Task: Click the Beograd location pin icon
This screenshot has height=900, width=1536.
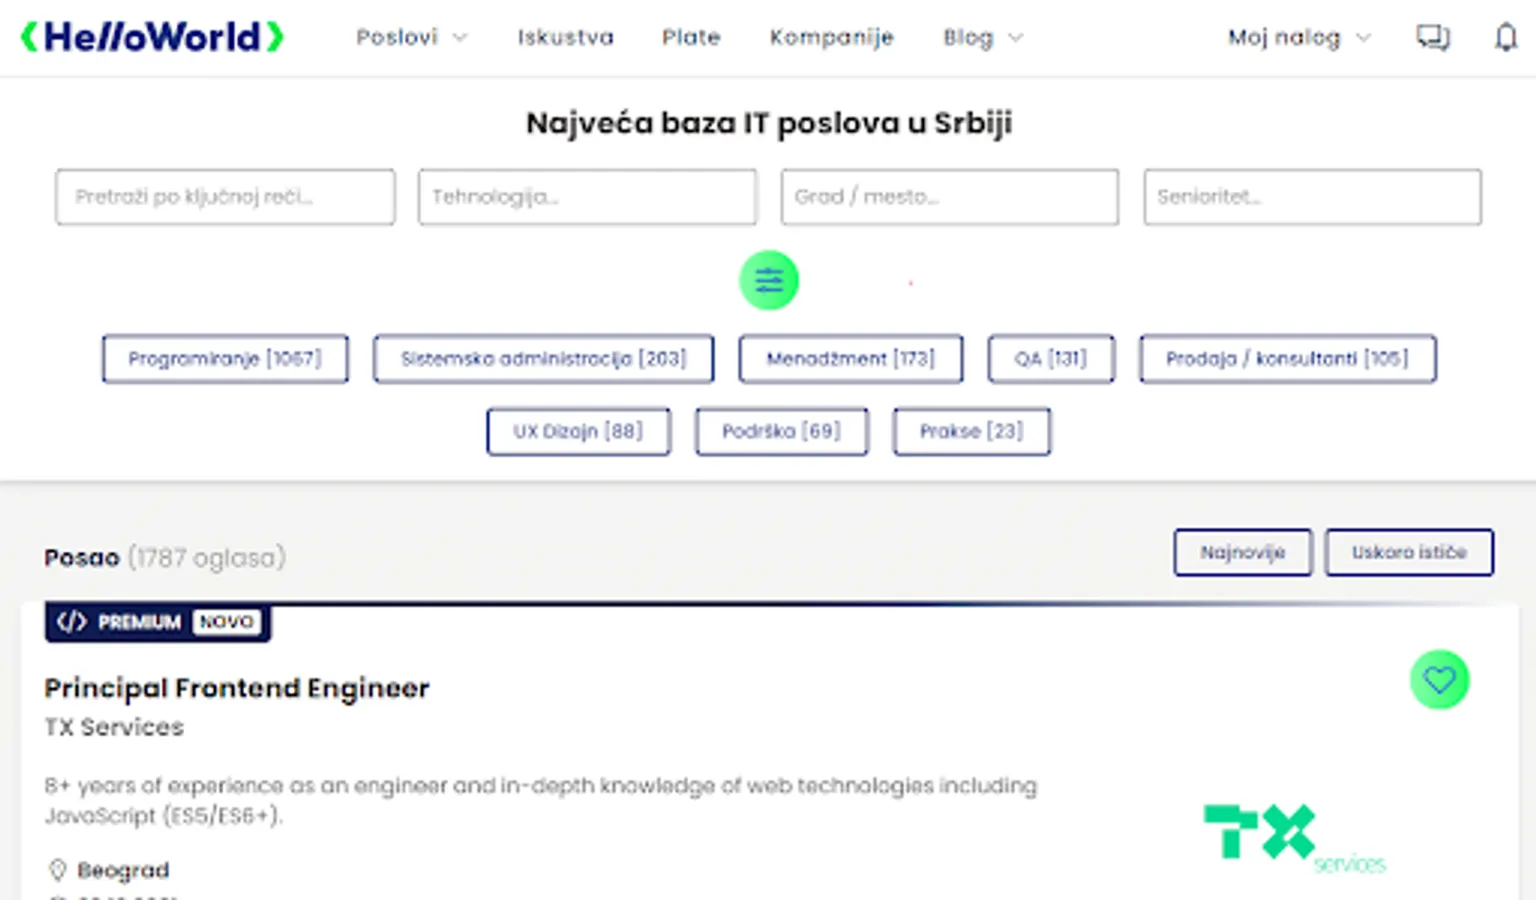Action: (58, 870)
